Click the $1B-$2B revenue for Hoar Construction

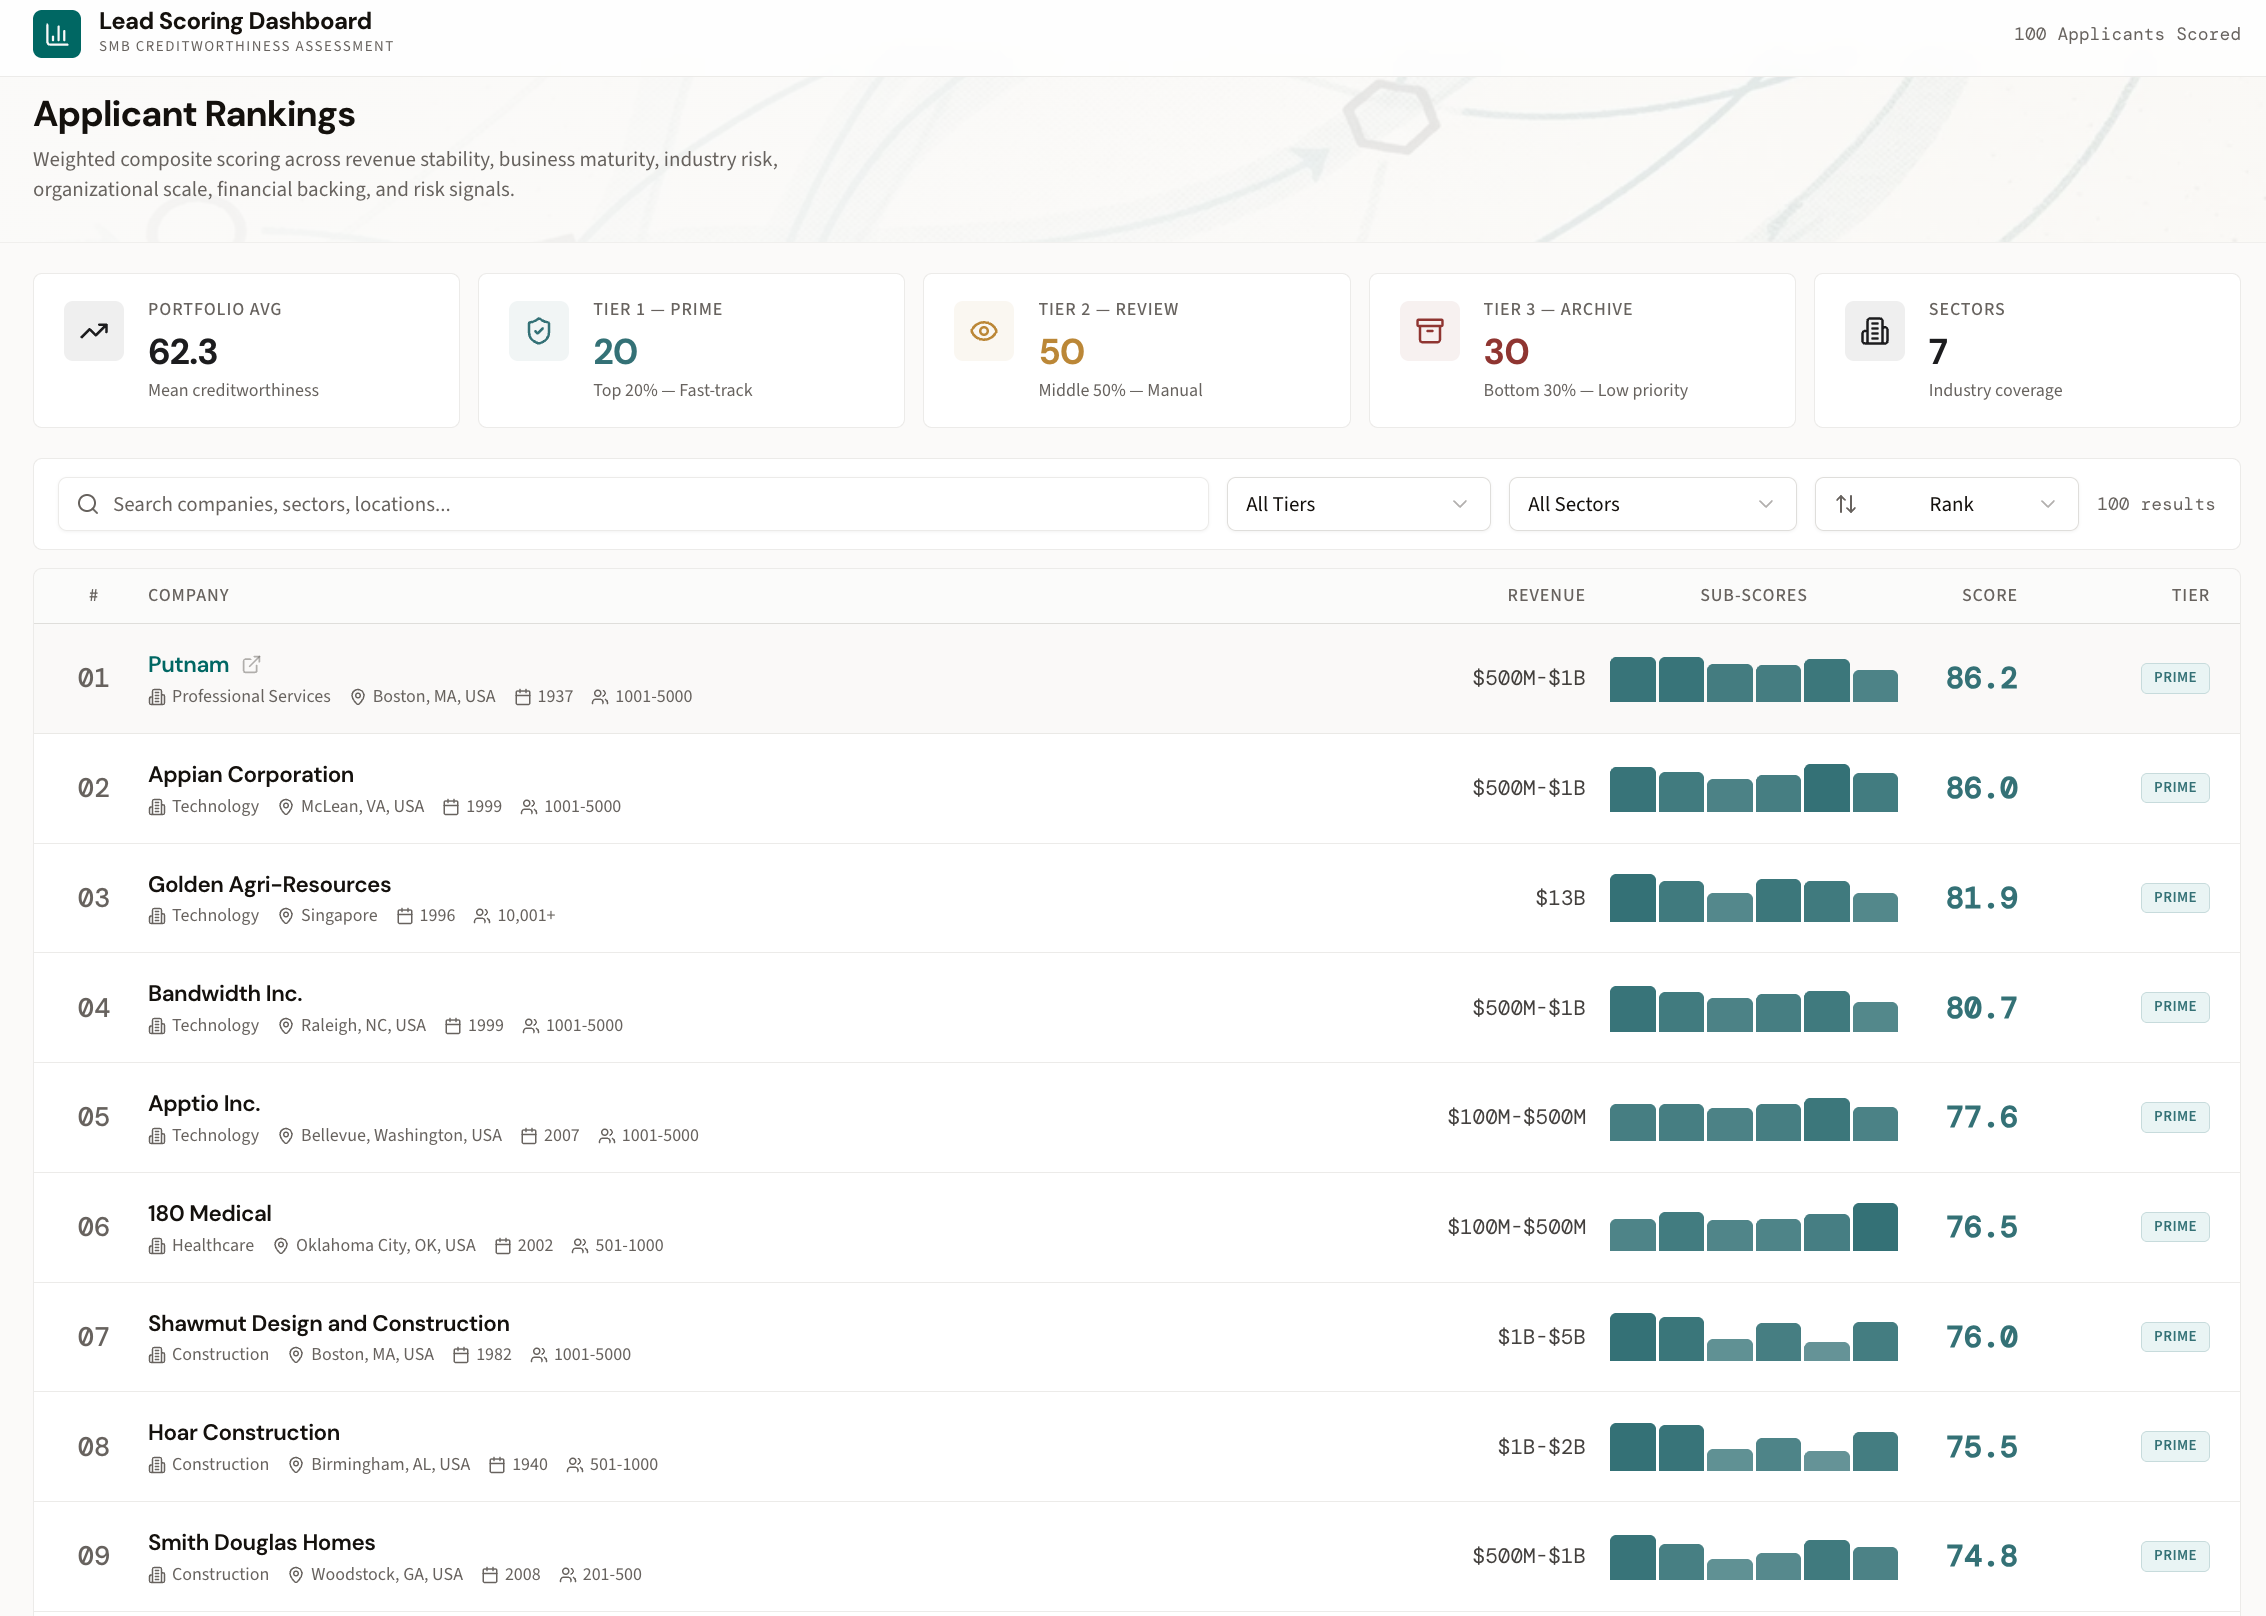(1541, 1447)
